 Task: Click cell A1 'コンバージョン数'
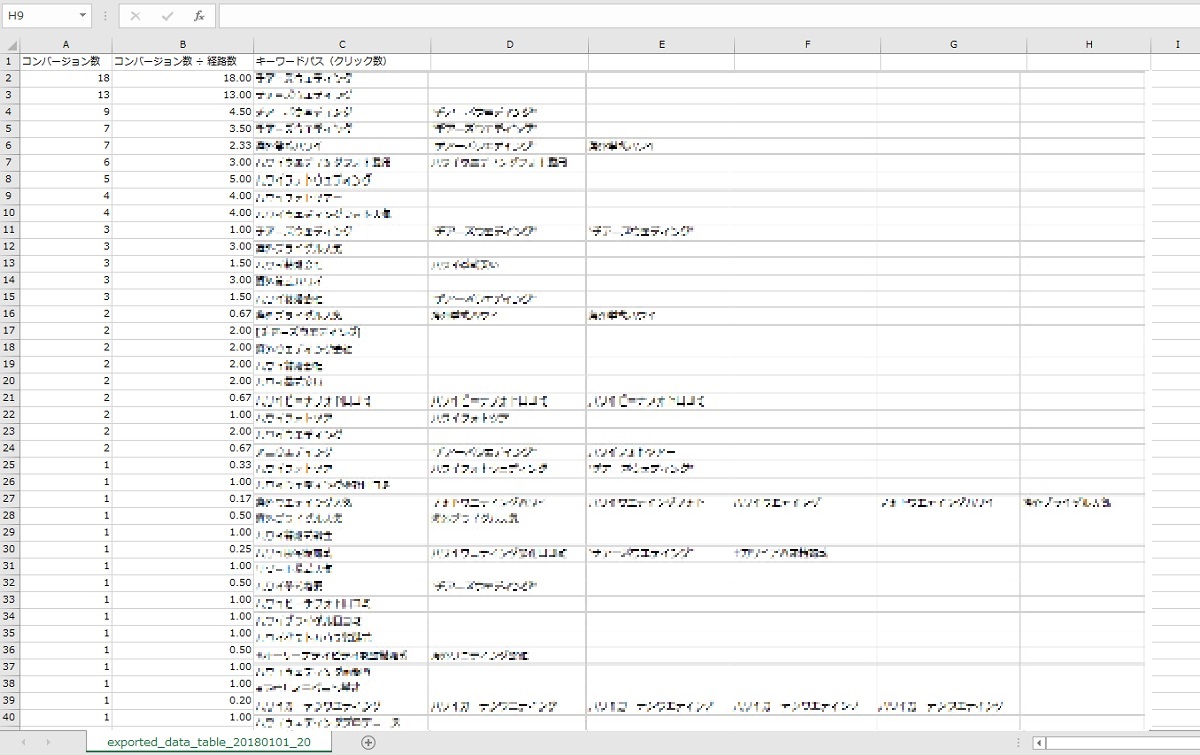(66, 61)
